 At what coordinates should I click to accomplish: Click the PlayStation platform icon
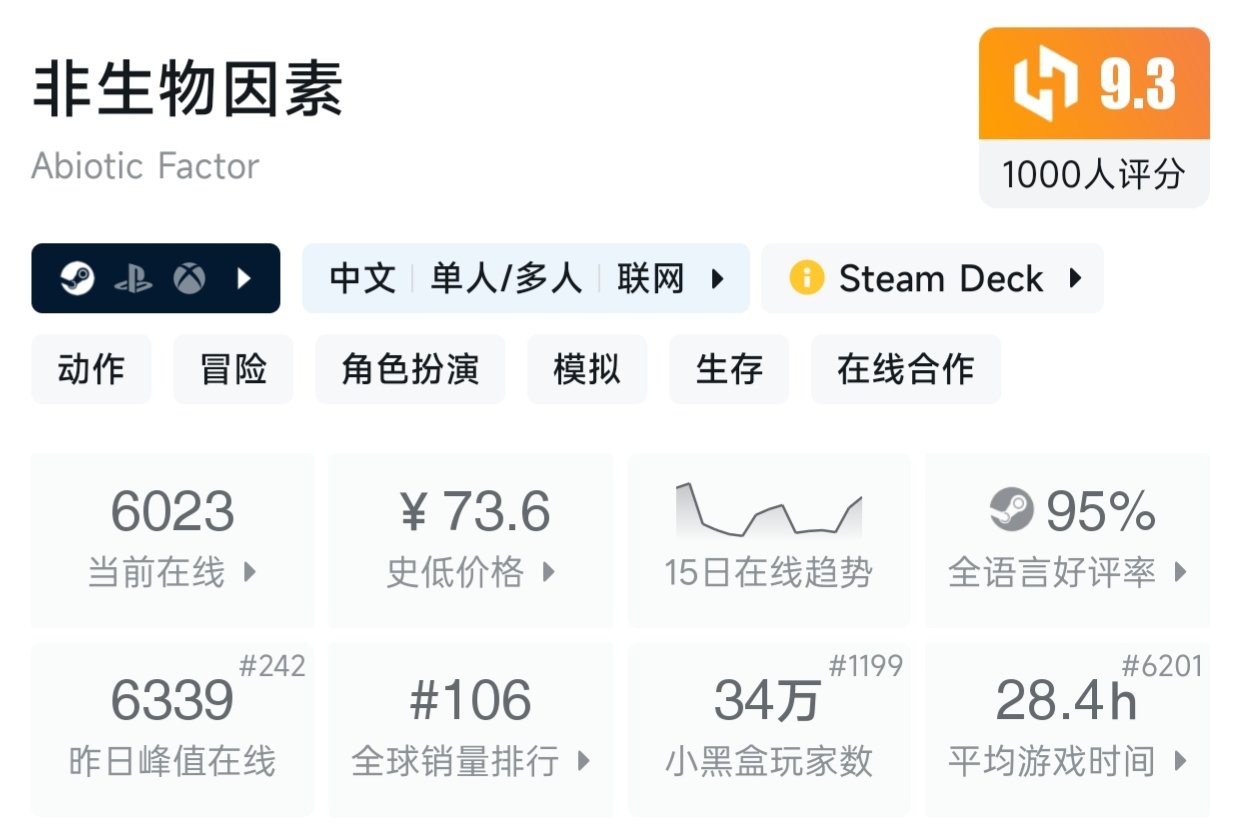(132, 279)
